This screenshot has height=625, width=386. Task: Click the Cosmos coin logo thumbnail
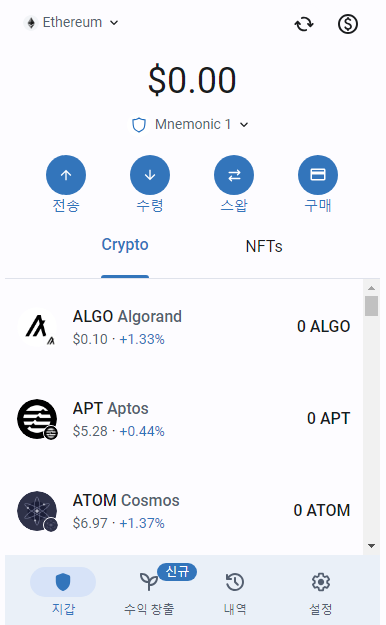37,511
